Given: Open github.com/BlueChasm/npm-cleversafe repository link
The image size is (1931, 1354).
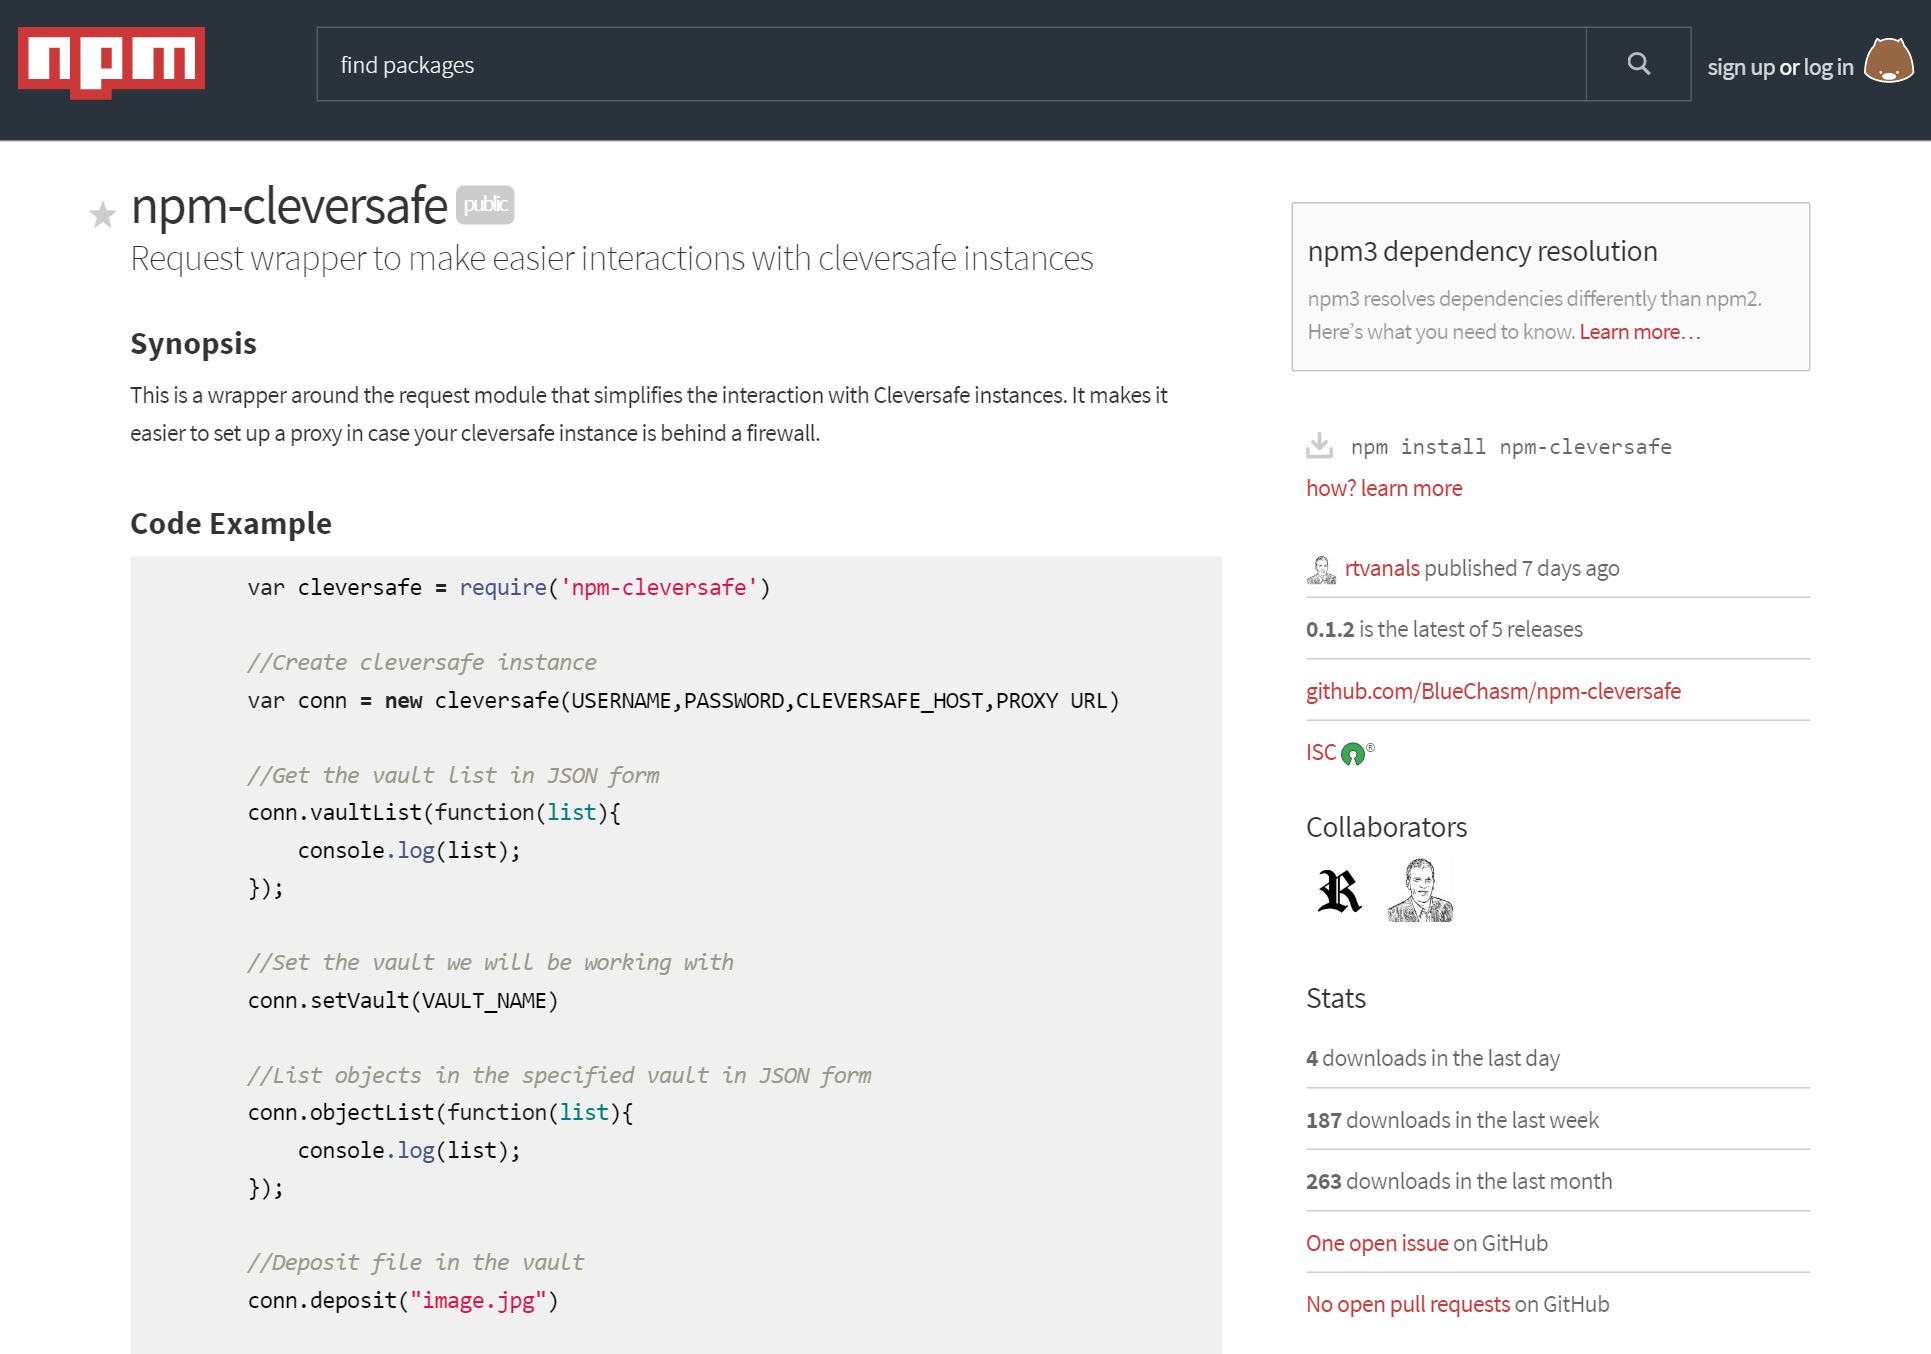Looking at the screenshot, I should pyautogui.click(x=1493, y=691).
